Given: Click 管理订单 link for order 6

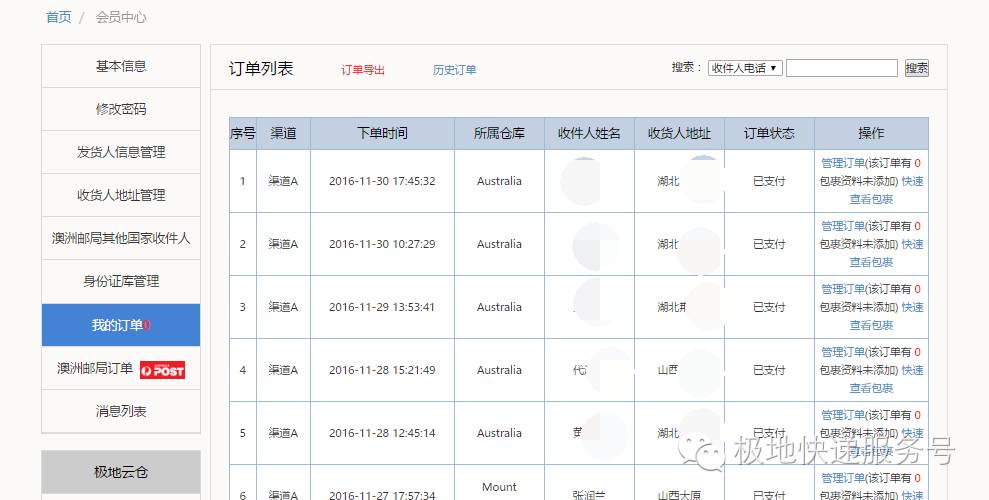Looking at the screenshot, I should point(843,478).
